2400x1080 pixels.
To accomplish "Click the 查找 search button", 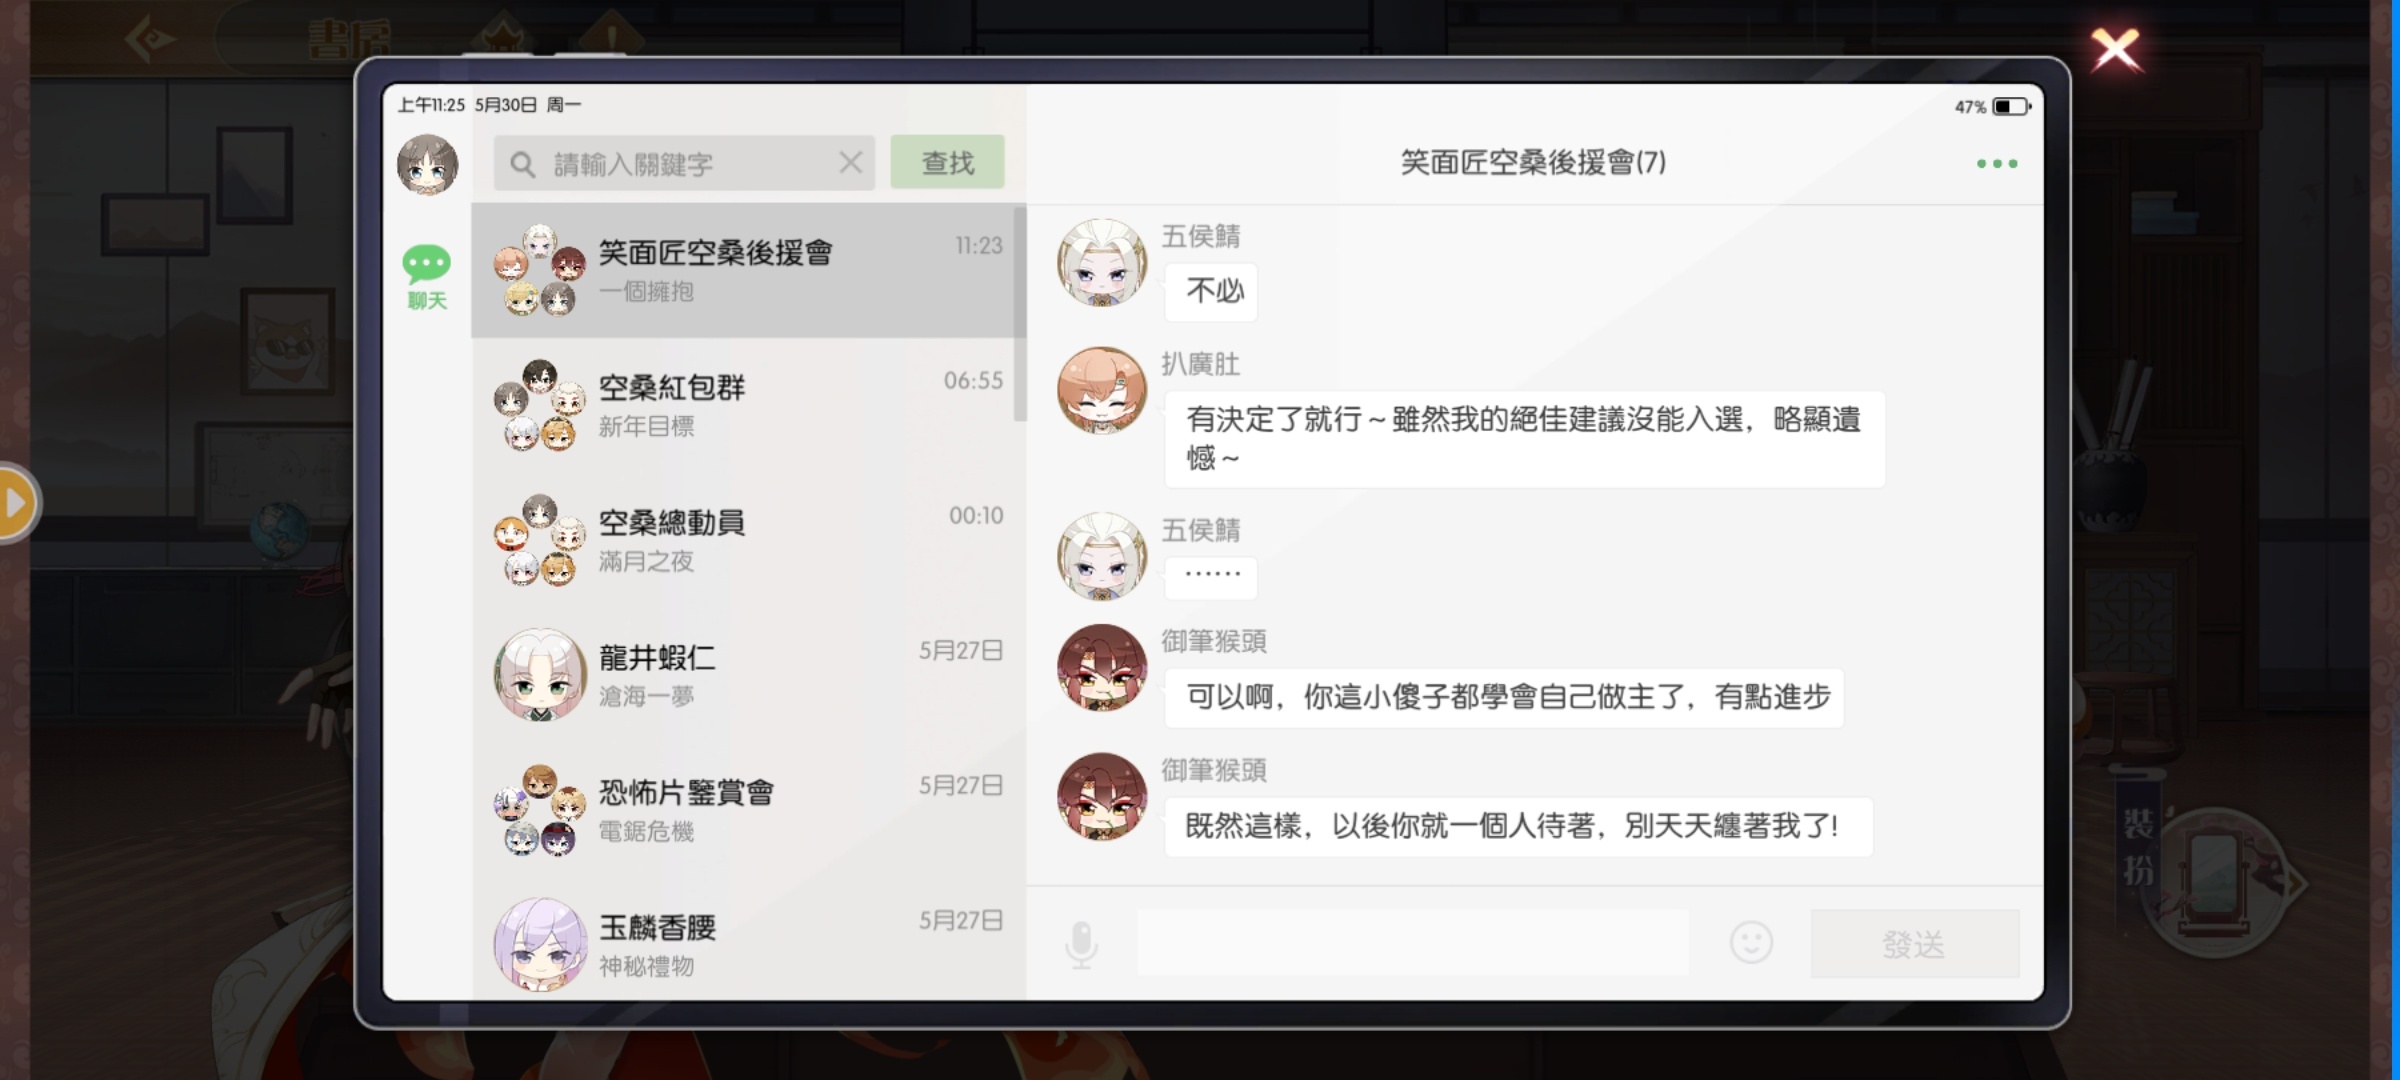I will (x=947, y=162).
